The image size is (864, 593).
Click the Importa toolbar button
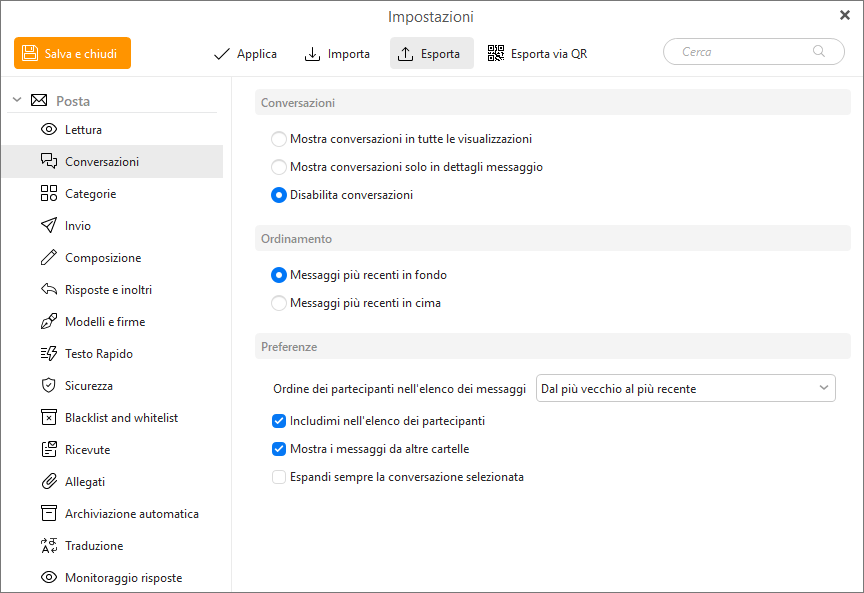click(337, 54)
